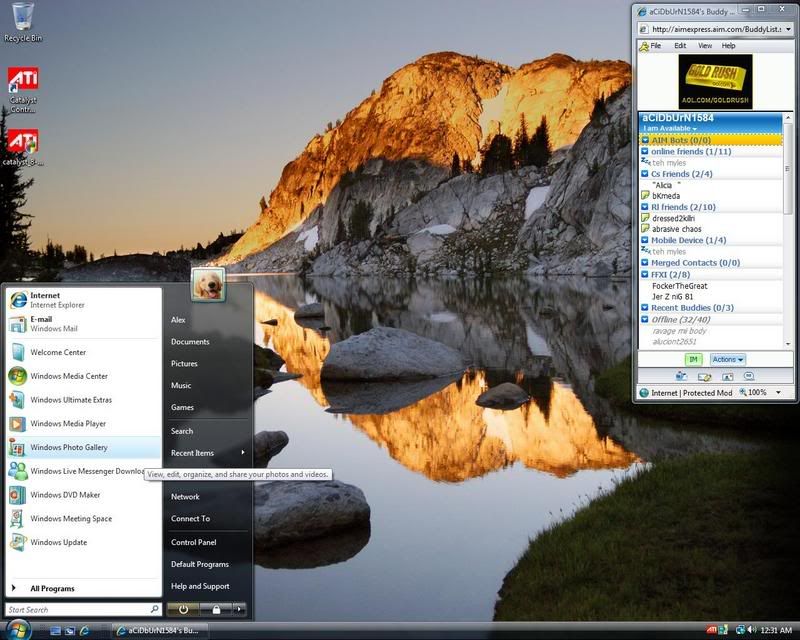The image size is (800, 640).
Task: Click the Gold Rush advertisement banner
Action: tap(715, 82)
